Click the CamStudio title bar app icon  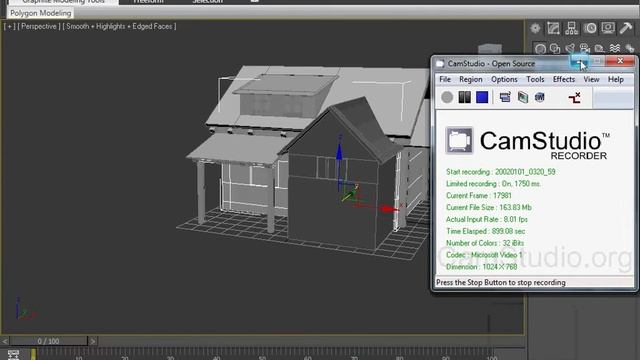point(440,64)
